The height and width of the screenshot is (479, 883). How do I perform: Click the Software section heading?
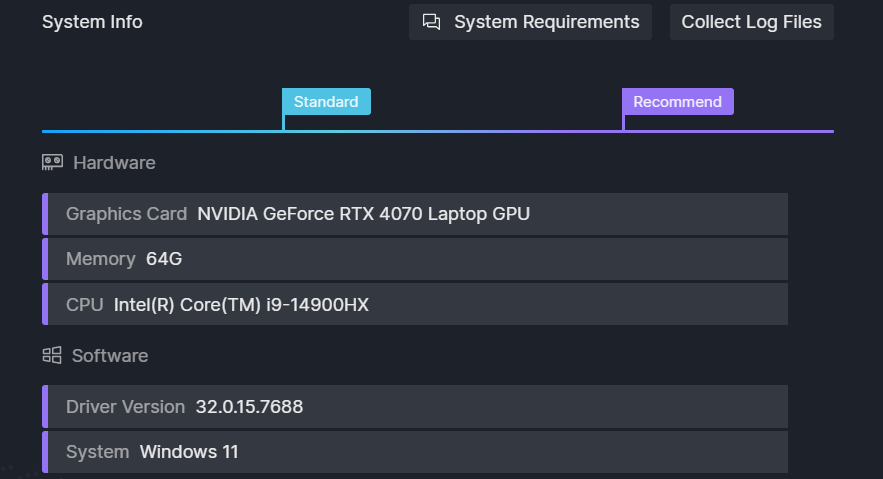click(x=110, y=356)
